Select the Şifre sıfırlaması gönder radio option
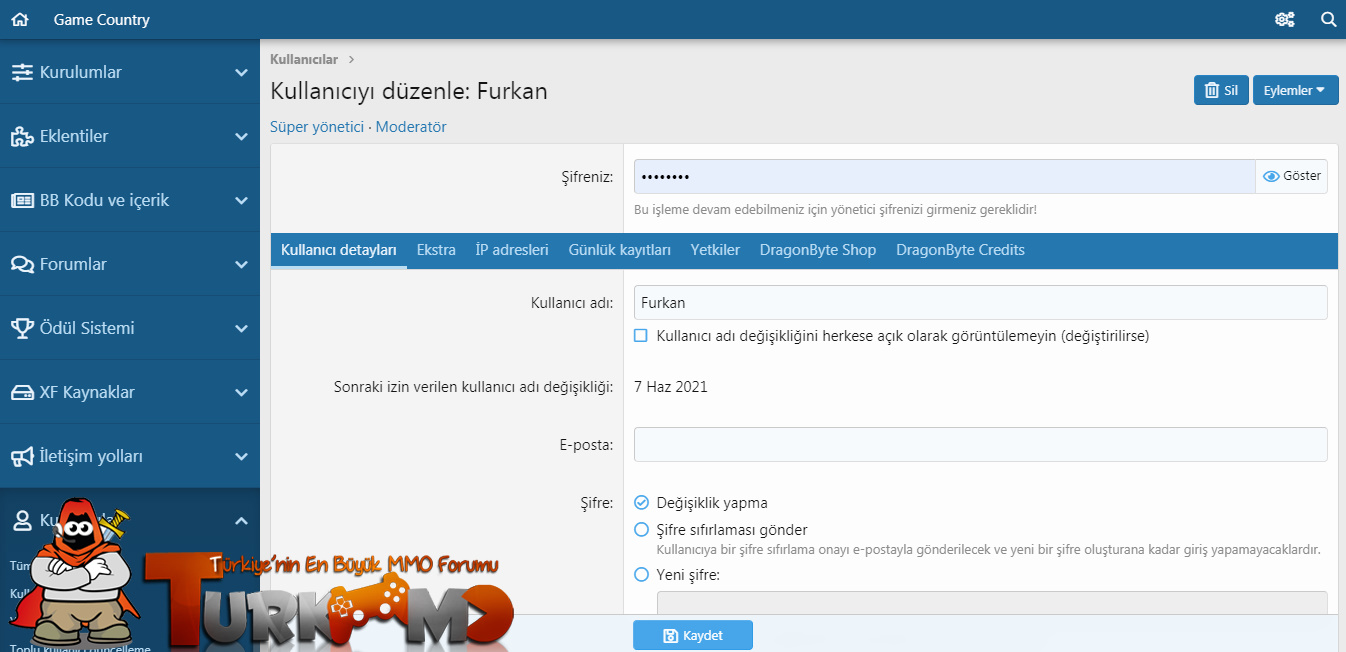This screenshot has width=1346, height=652. [x=642, y=530]
